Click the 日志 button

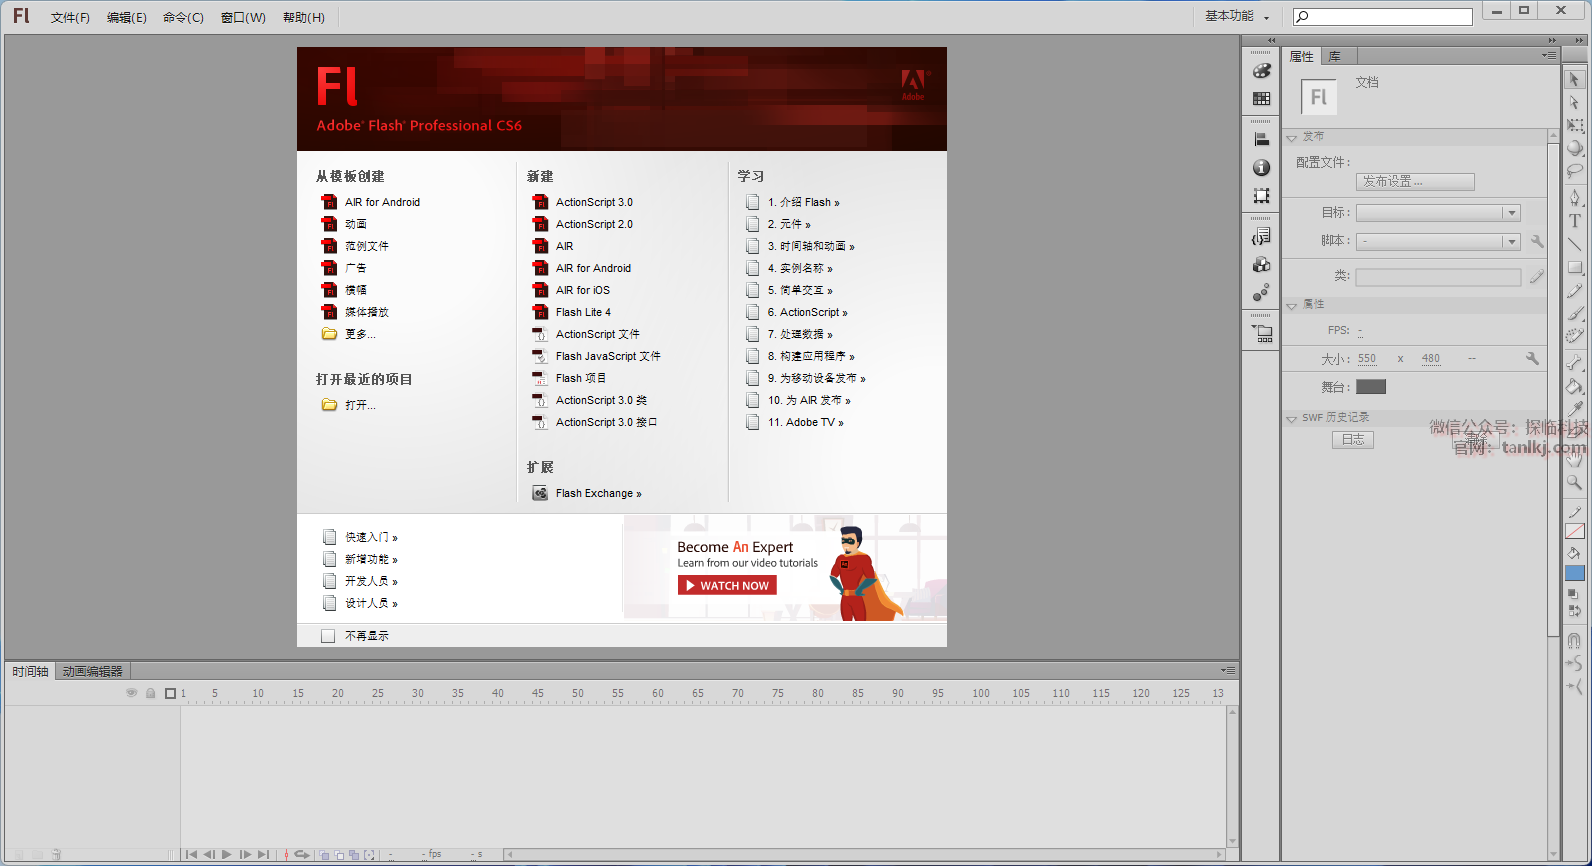(x=1353, y=439)
